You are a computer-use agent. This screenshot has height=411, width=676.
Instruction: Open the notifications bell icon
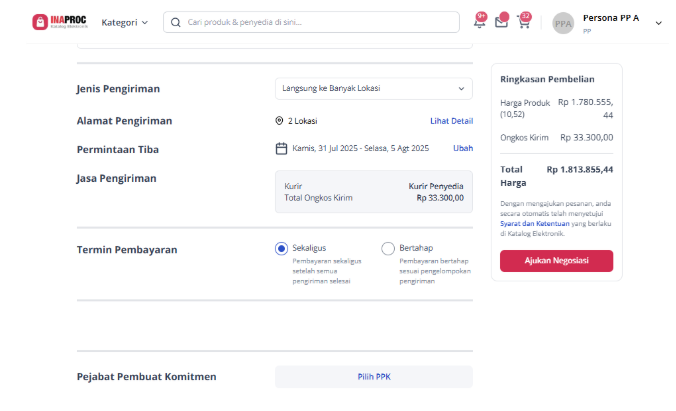479,22
